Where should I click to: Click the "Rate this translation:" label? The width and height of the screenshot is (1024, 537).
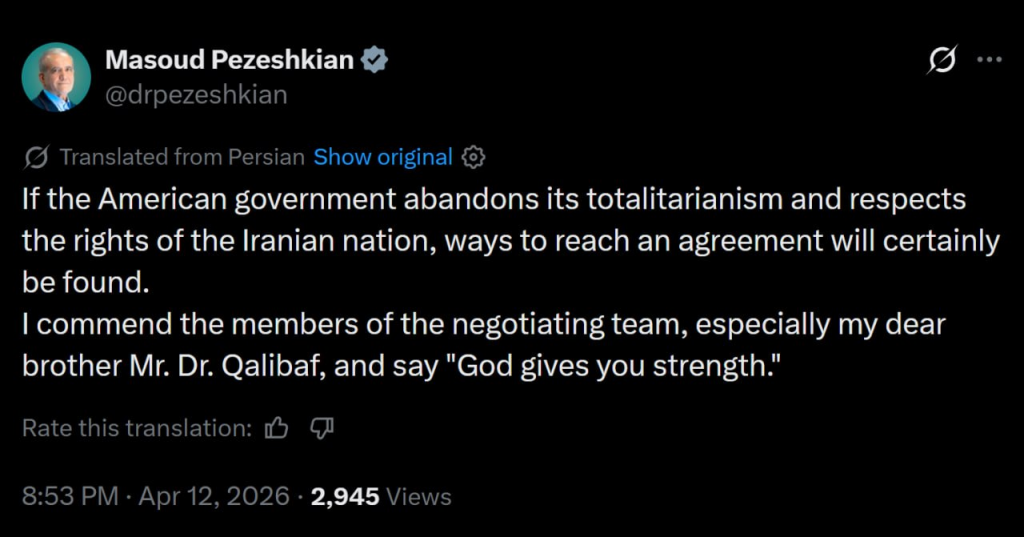click(x=136, y=428)
